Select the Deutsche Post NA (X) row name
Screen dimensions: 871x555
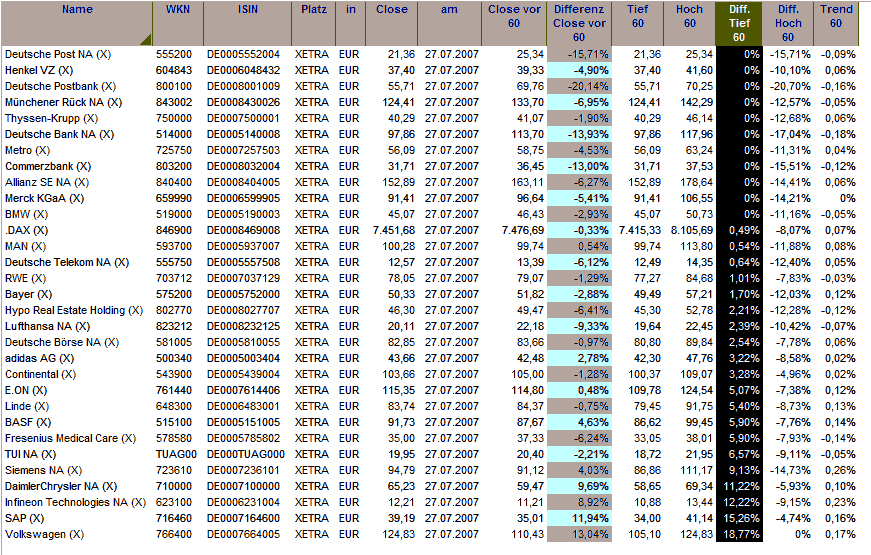[58, 54]
